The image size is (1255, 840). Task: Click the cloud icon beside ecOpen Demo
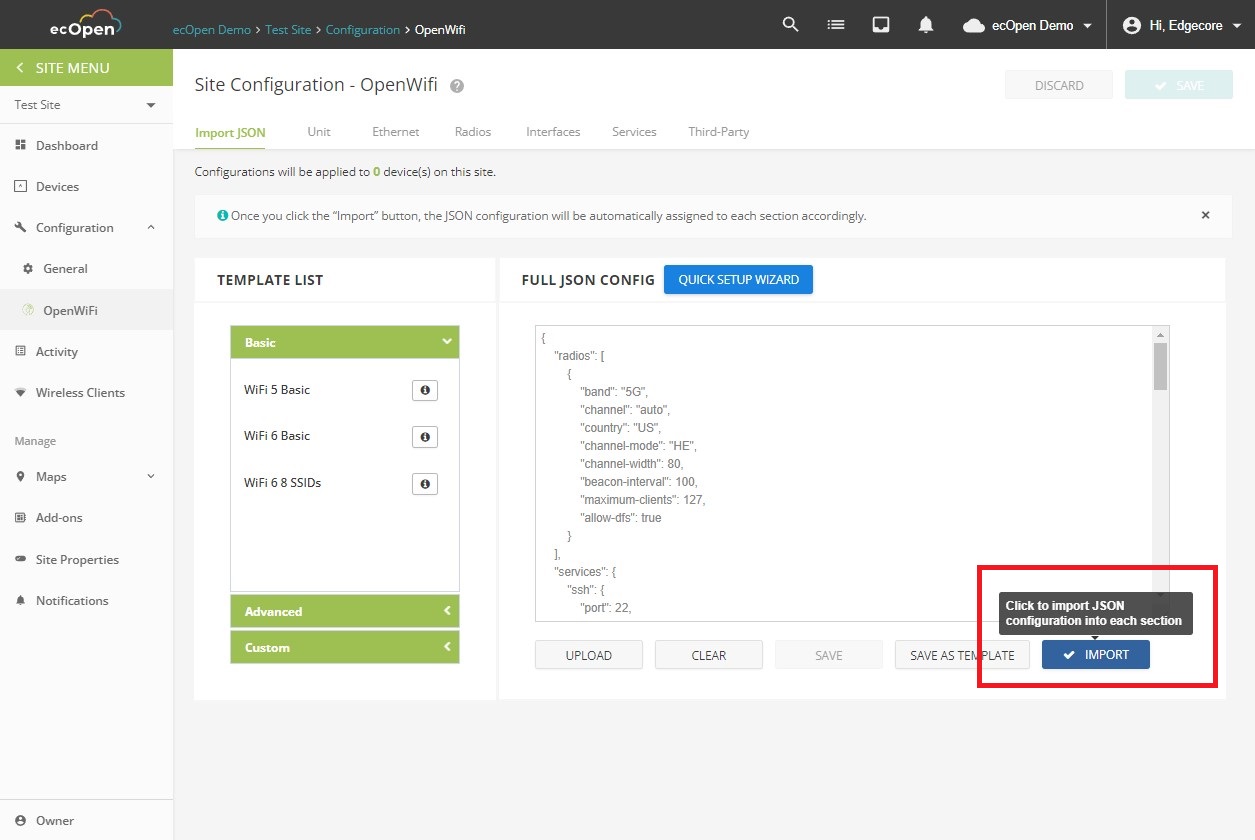973,26
